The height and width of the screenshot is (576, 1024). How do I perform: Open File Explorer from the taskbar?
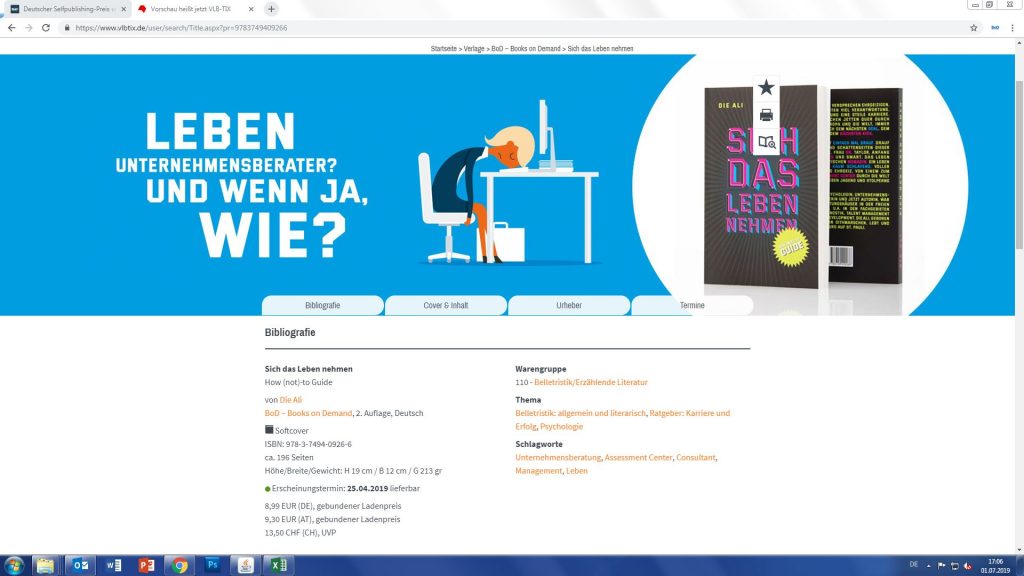pos(45,566)
